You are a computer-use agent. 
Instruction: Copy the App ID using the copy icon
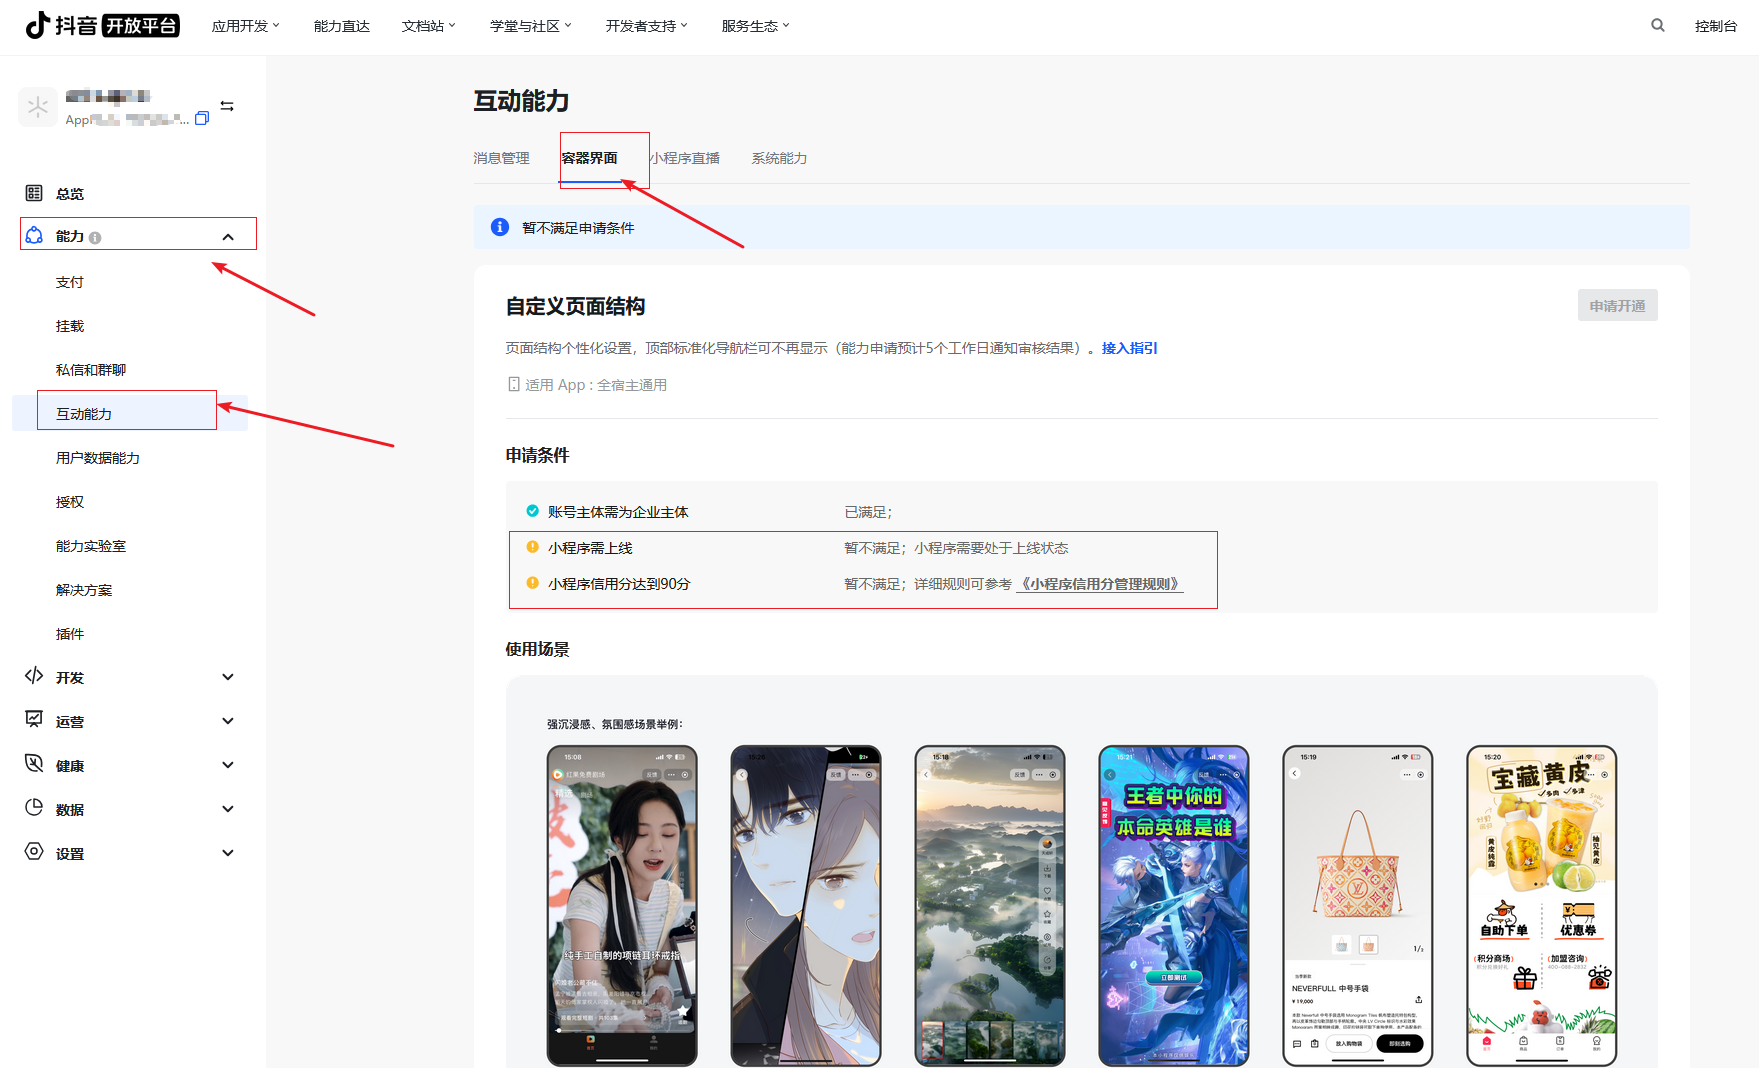point(202,118)
